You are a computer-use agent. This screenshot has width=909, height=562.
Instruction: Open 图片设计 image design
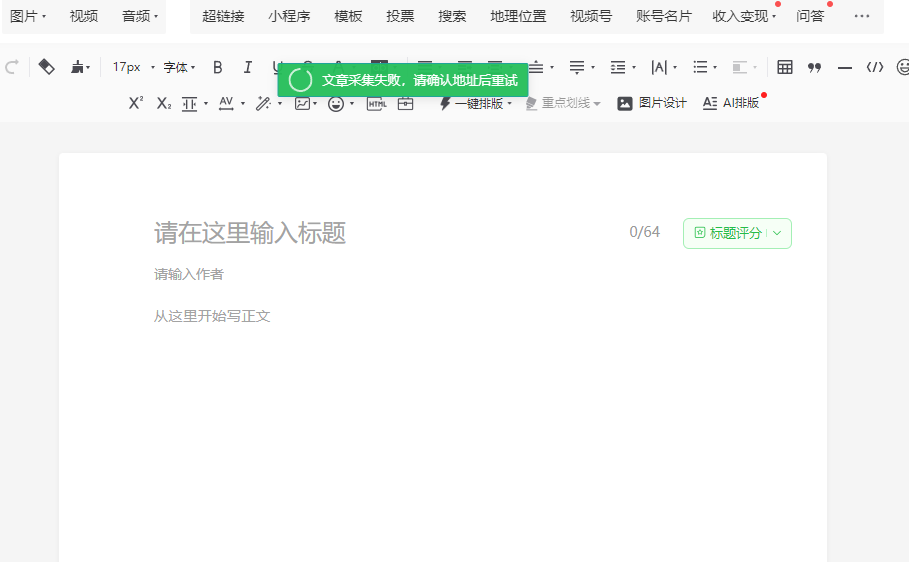click(652, 103)
